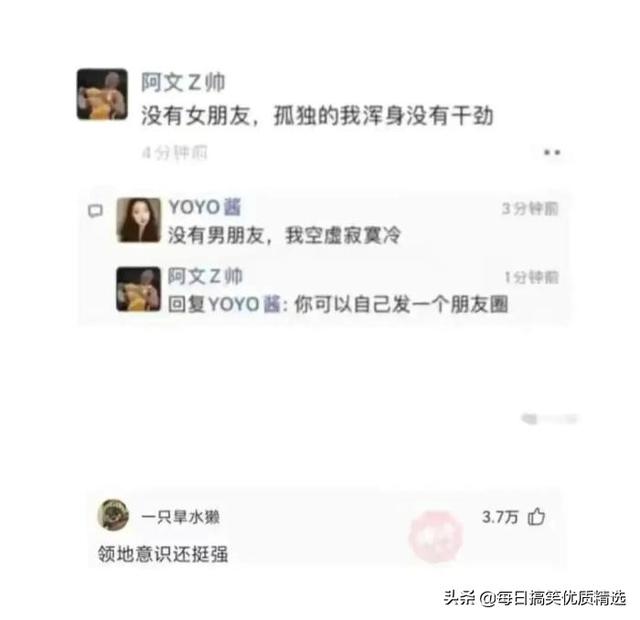Open 一只旱水獭's round avatar
640x620 pixels.
tap(113, 515)
